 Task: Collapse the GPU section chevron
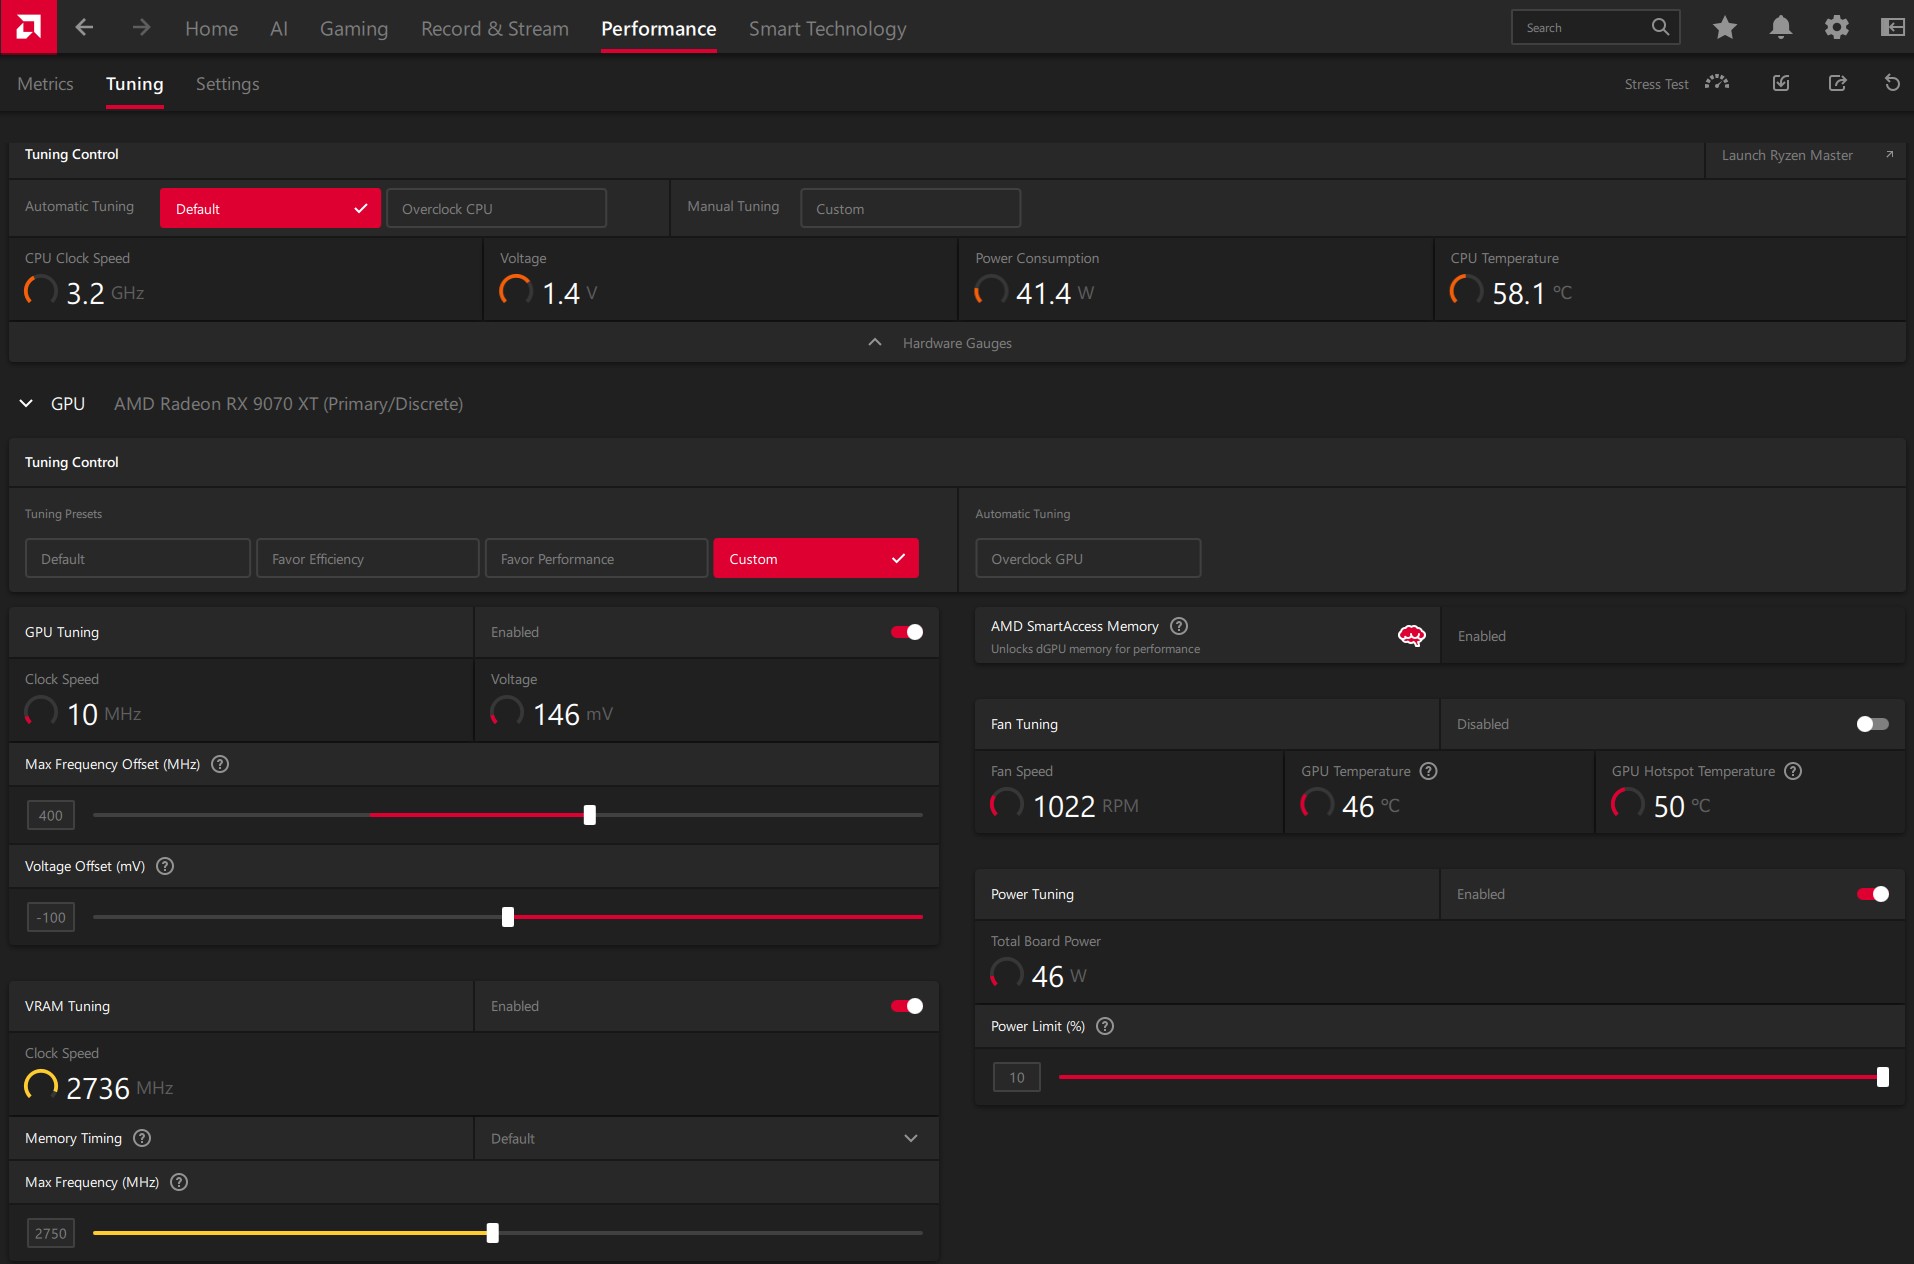point(26,403)
